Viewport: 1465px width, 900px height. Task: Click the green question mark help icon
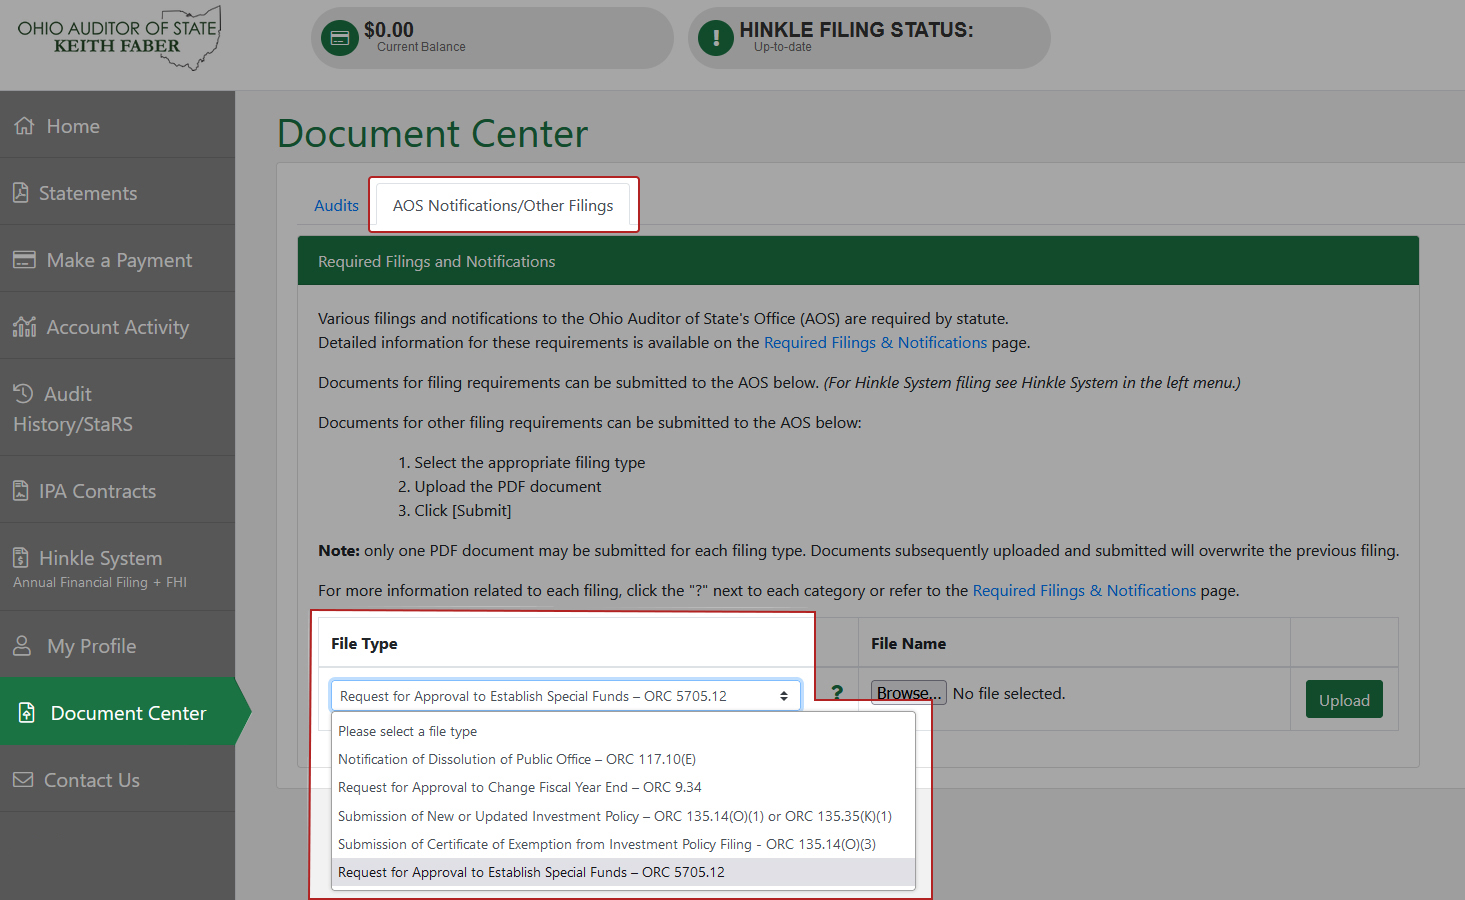point(837,693)
